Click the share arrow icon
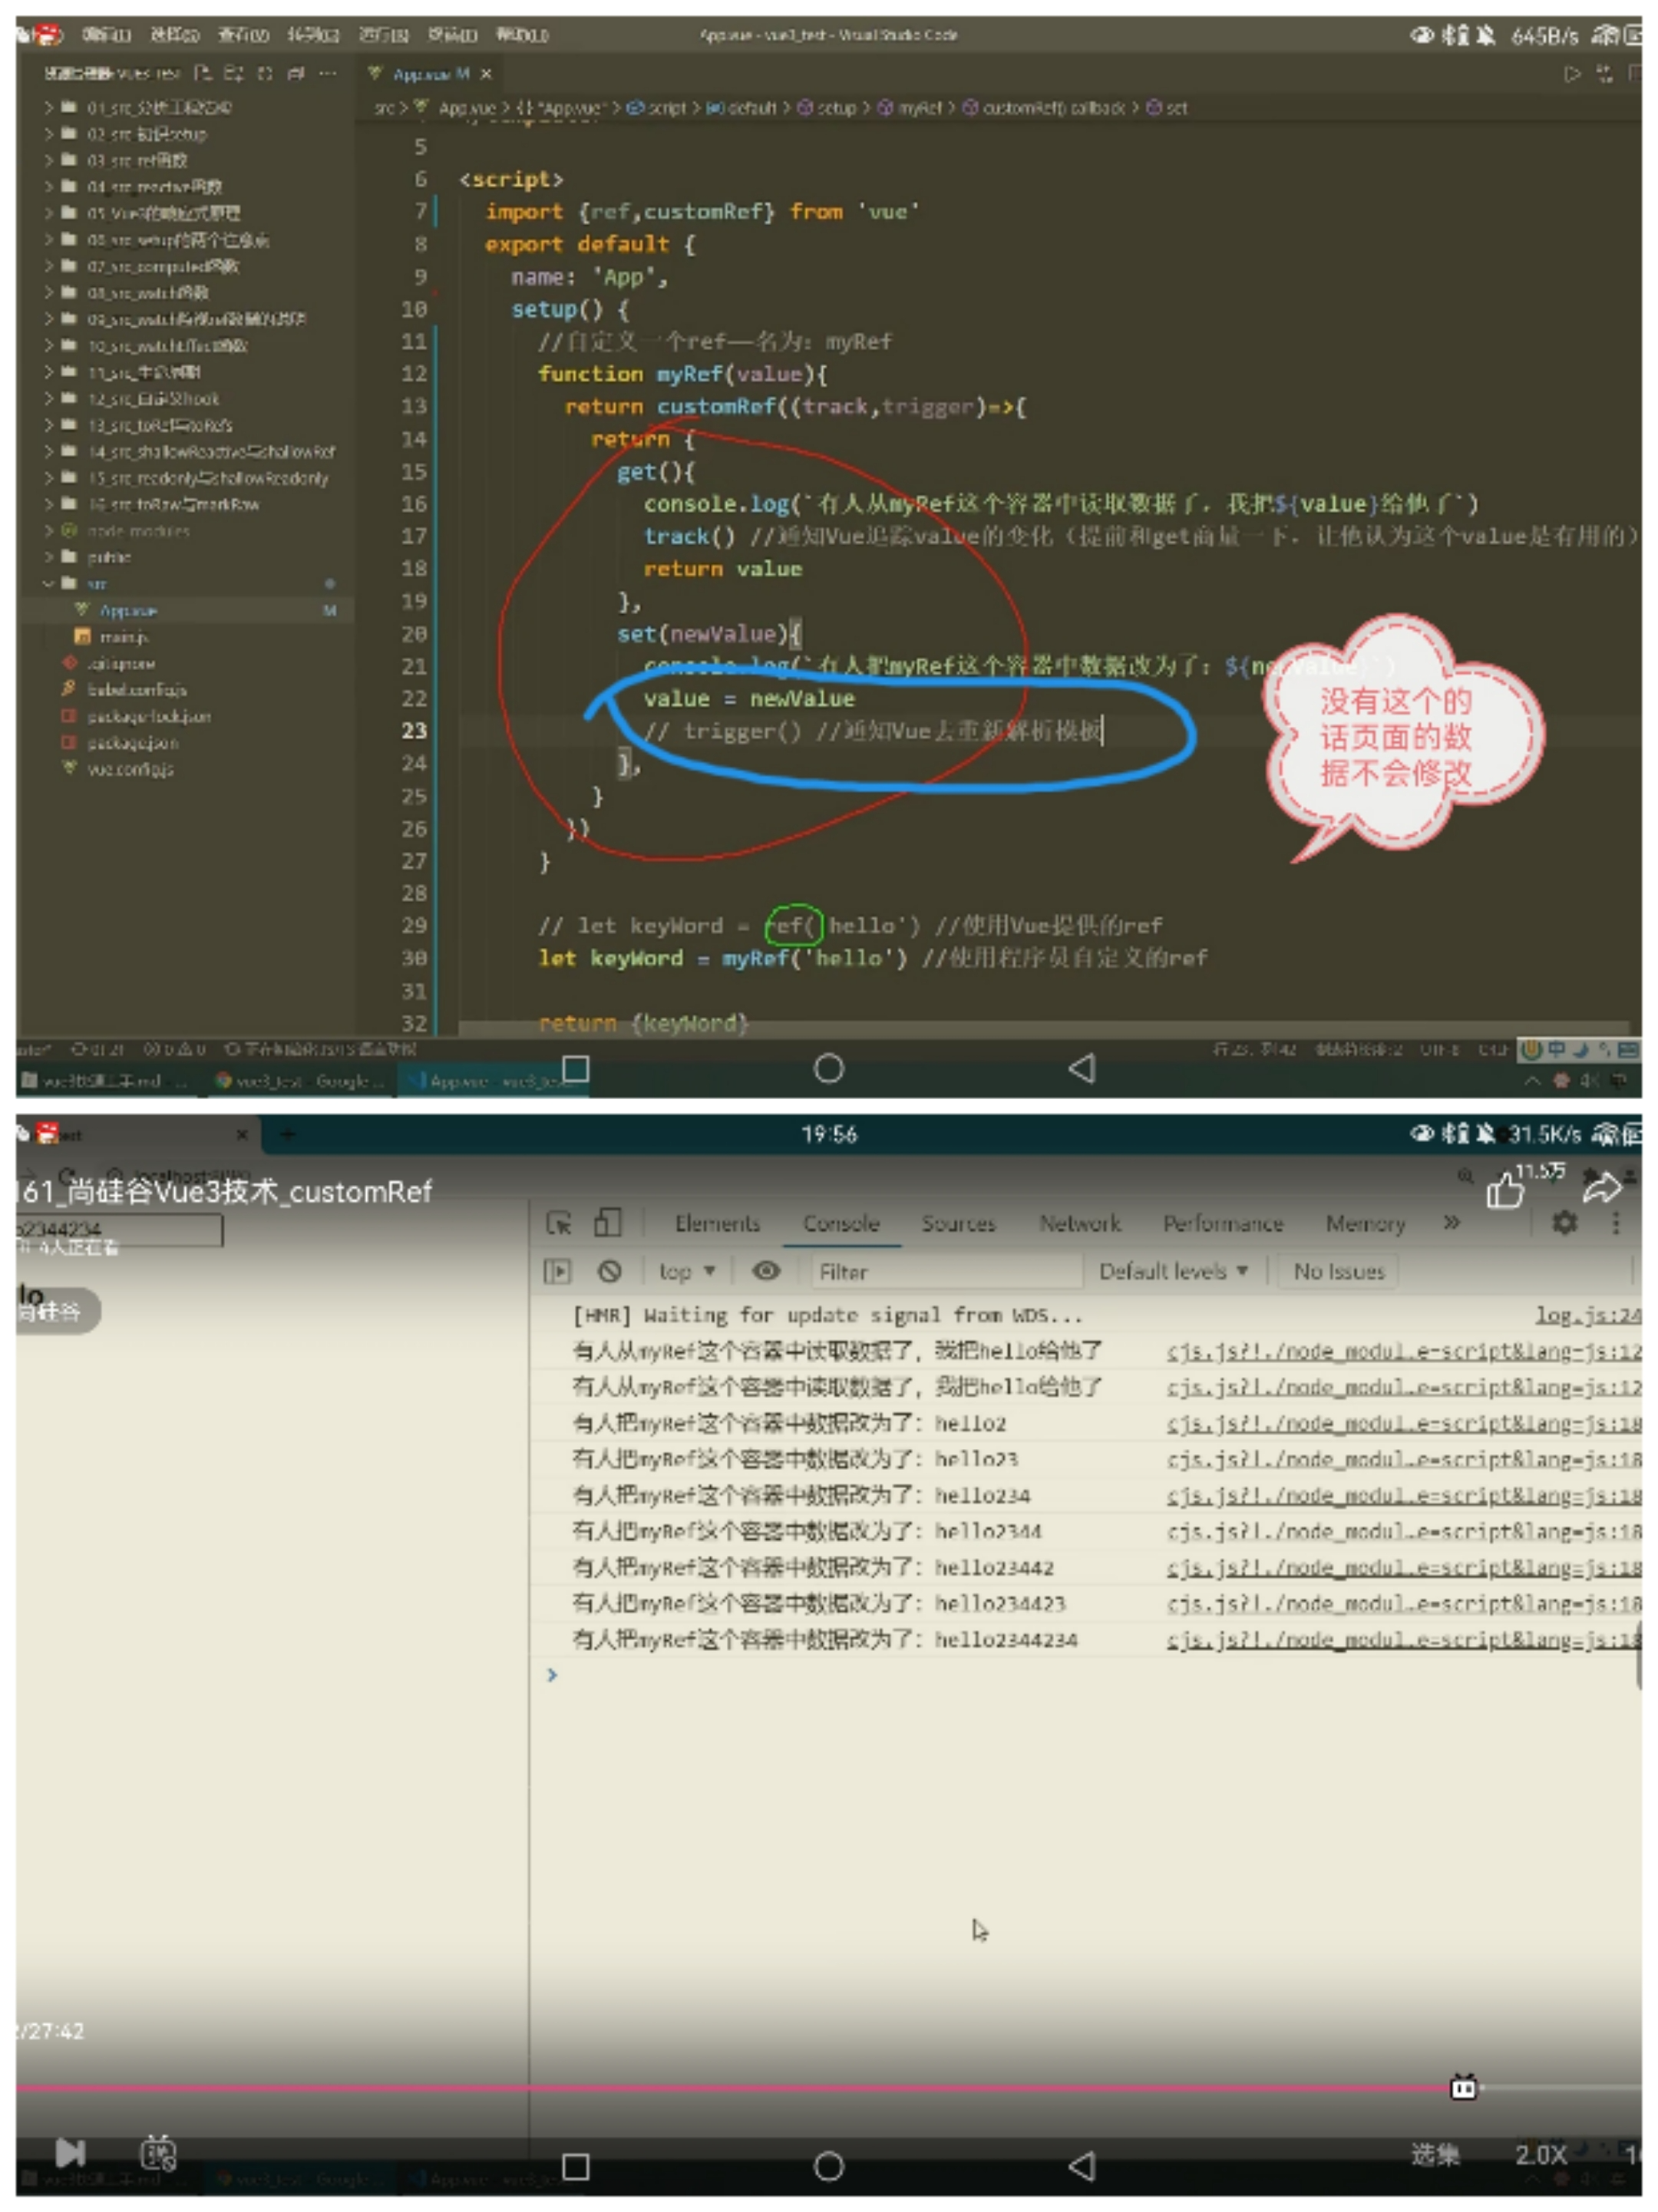Screen dimensions: 1658x2212 pyautogui.click(x=1601, y=1188)
